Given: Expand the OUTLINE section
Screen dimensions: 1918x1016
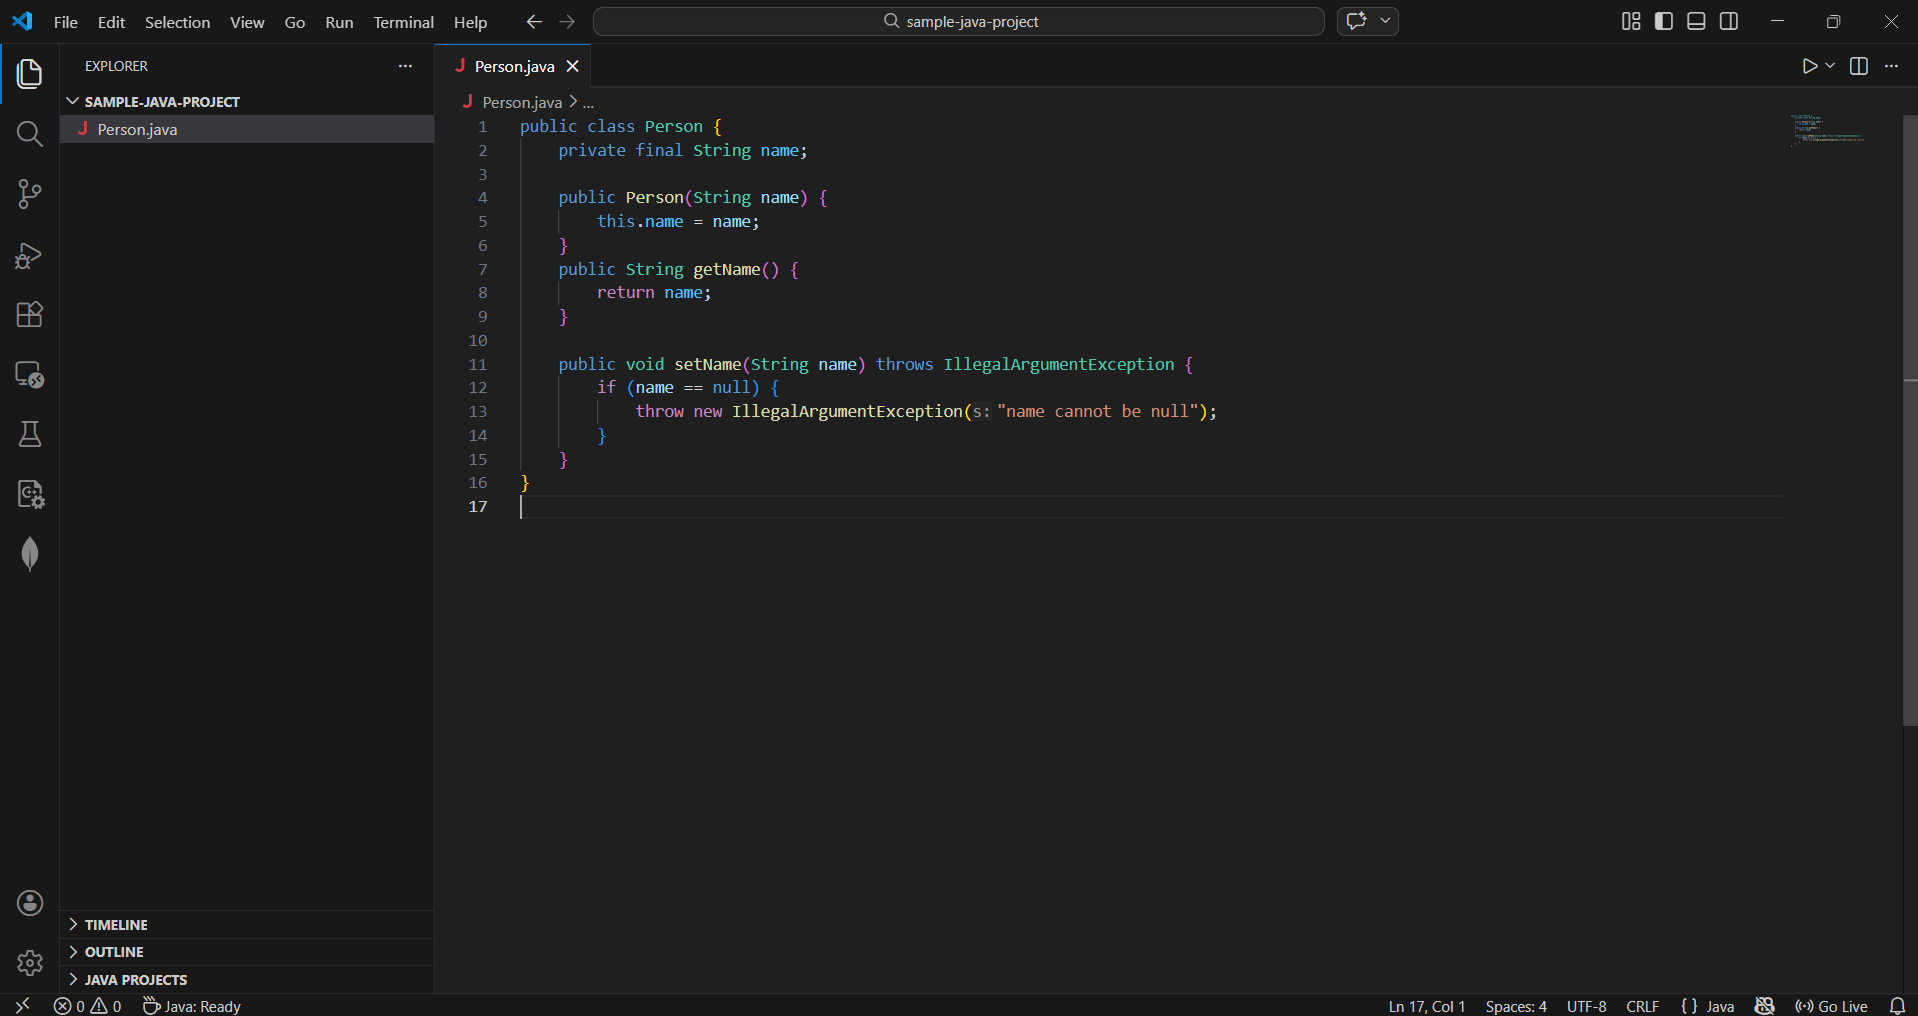Looking at the screenshot, I should 114,952.
